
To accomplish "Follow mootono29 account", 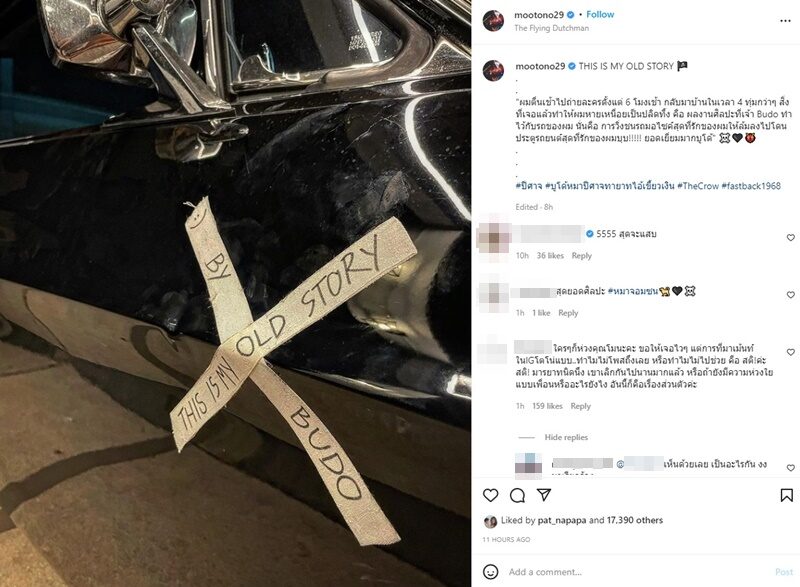I will coord(600,14).
